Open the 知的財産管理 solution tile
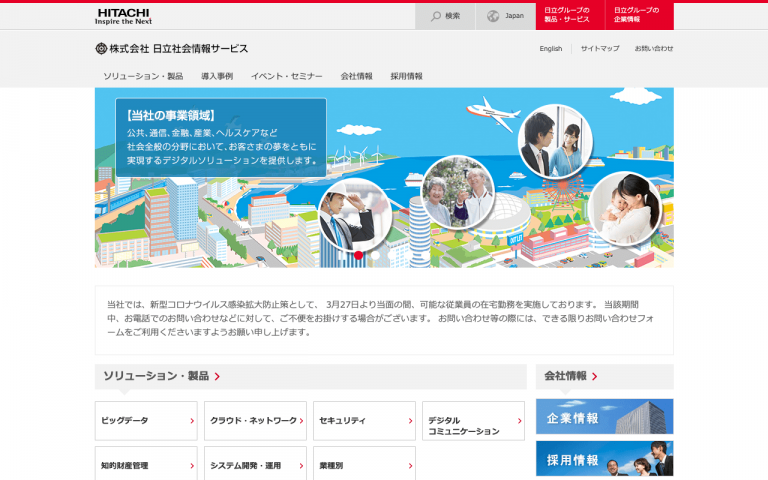The width and height of the screenshot is (768, 480). (x=146, y=463)
